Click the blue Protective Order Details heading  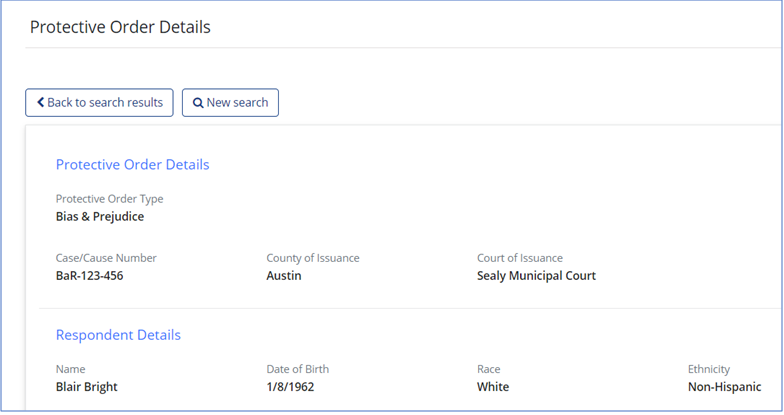pos(132,164)
